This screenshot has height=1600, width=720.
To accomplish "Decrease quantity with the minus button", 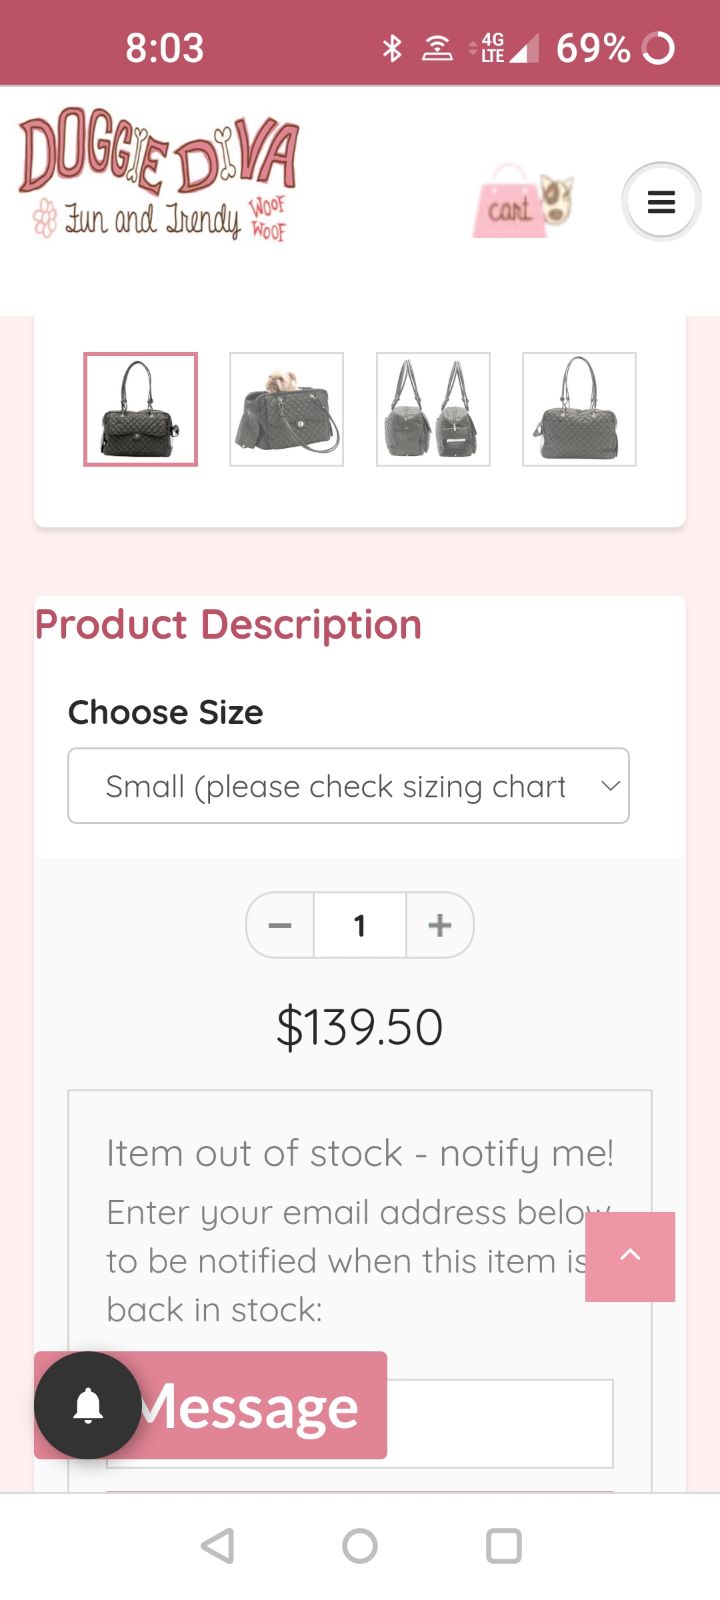I will point(280,925).
